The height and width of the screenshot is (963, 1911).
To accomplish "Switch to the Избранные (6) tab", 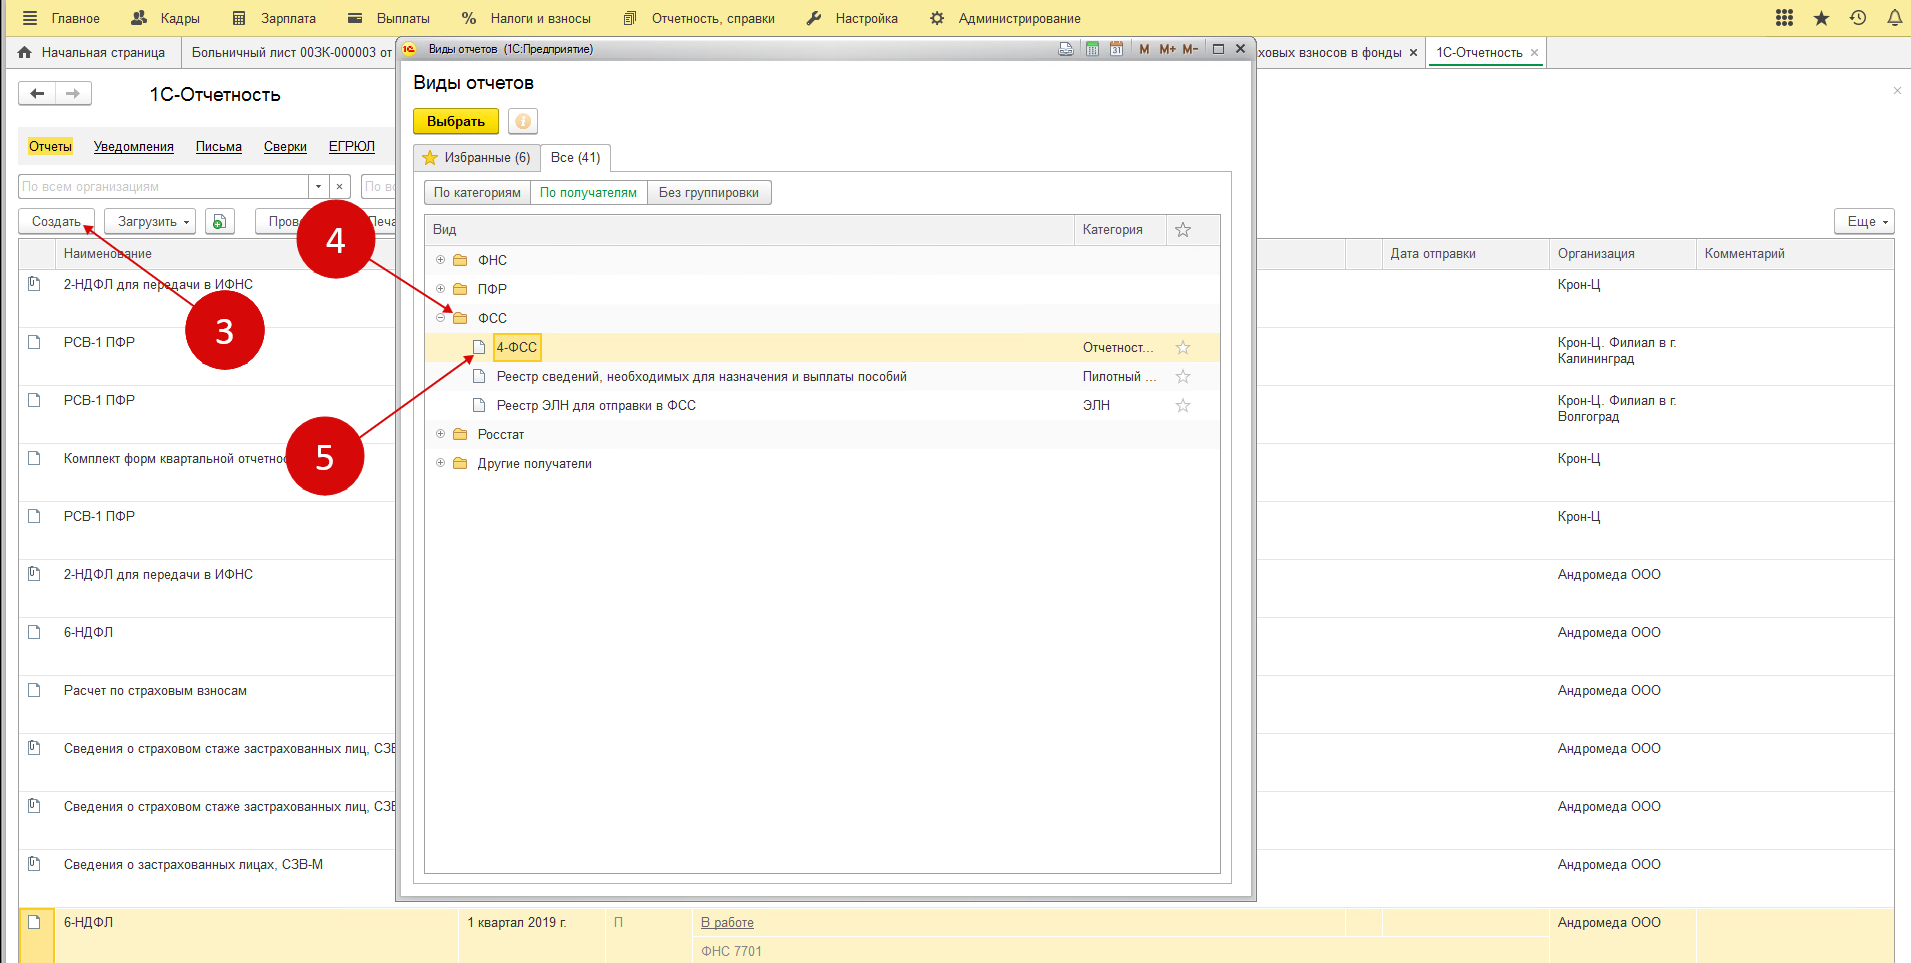I will click(477, 158).
